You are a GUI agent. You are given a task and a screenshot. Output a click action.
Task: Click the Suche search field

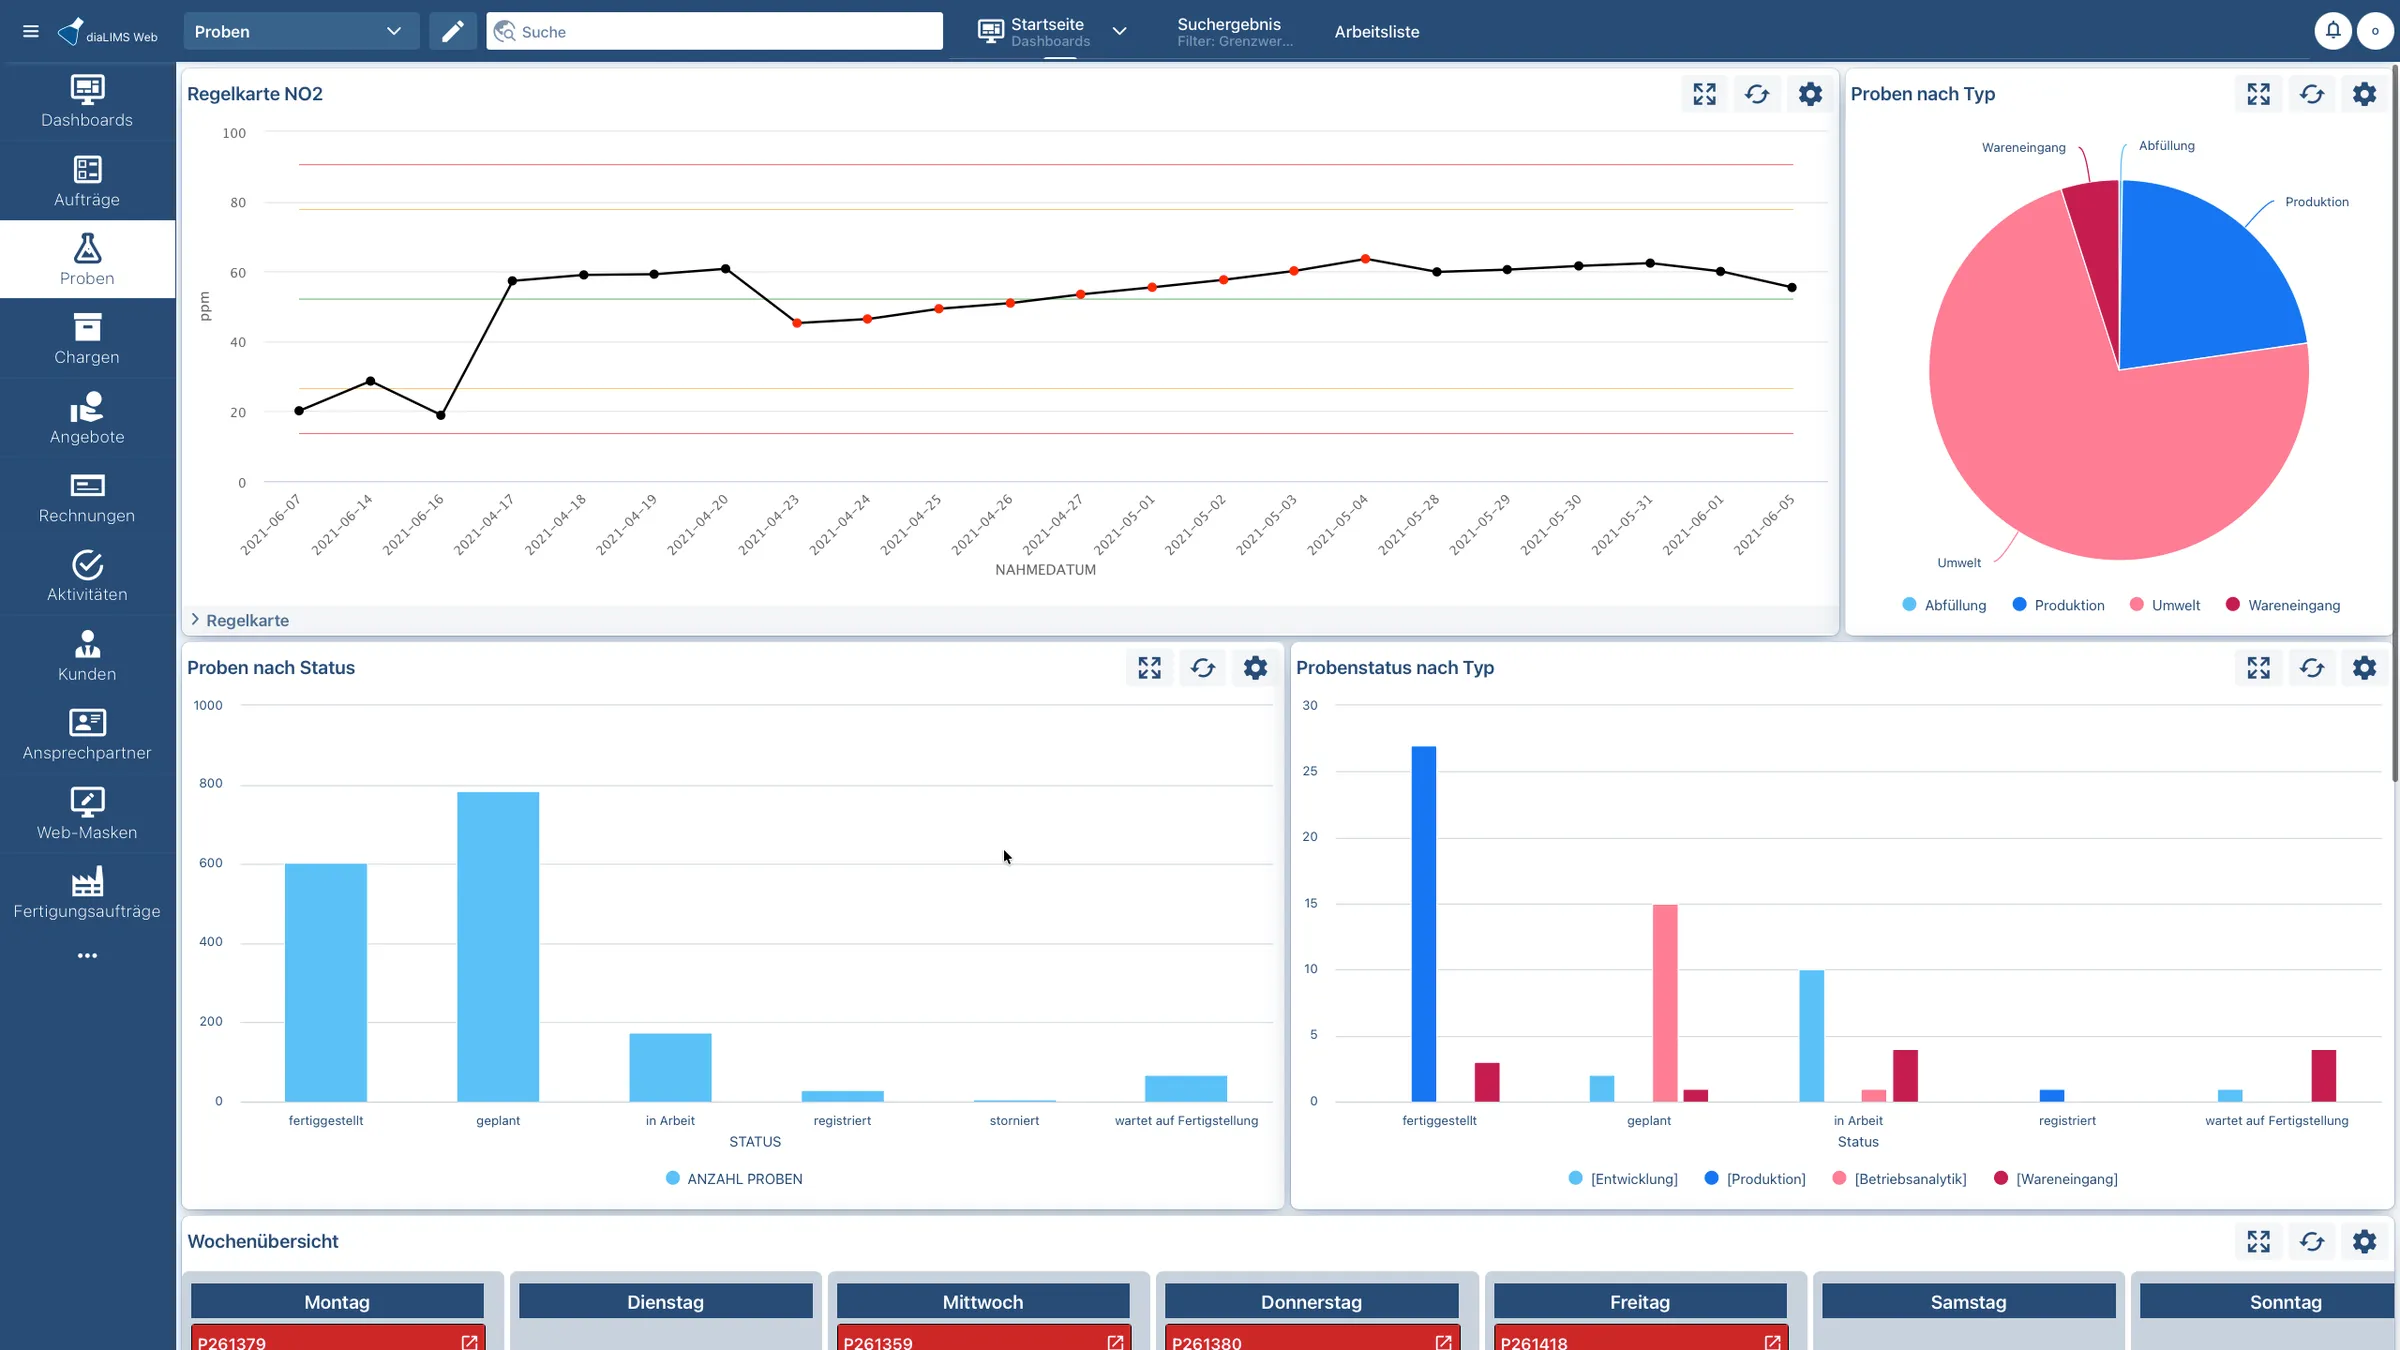(715, 31)
